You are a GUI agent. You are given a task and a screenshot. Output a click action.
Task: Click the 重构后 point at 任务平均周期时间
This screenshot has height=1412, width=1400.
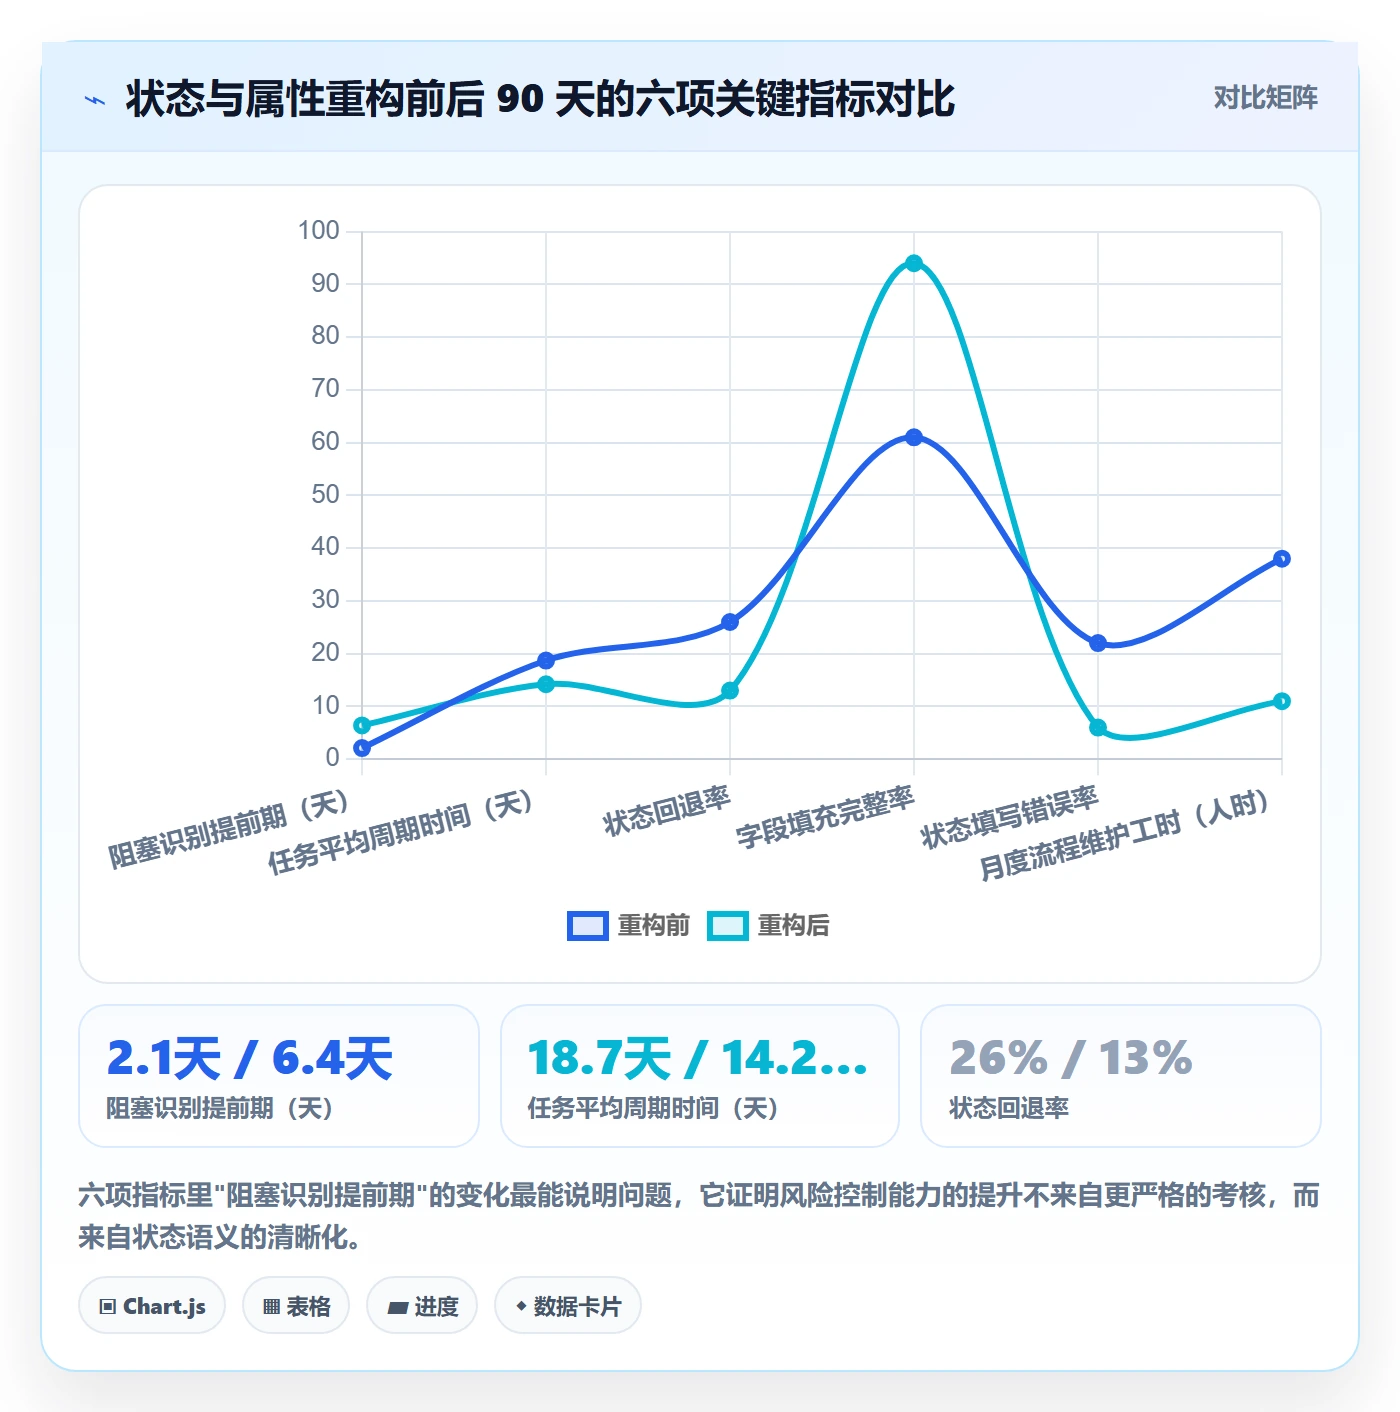click(x=546, y=684)
